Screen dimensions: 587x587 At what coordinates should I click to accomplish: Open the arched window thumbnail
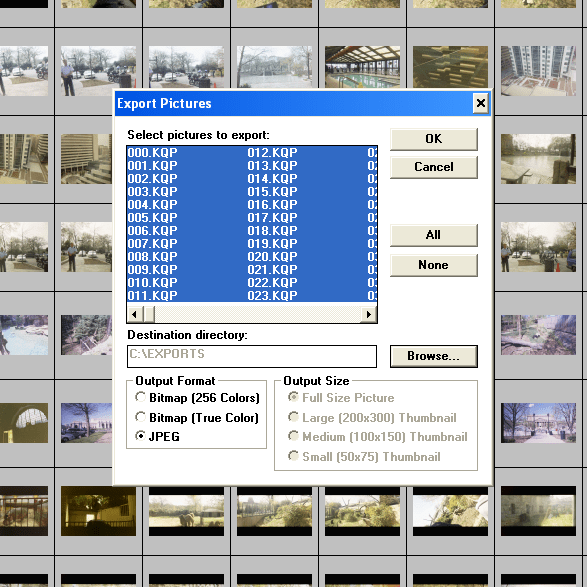tap(24, 423)
